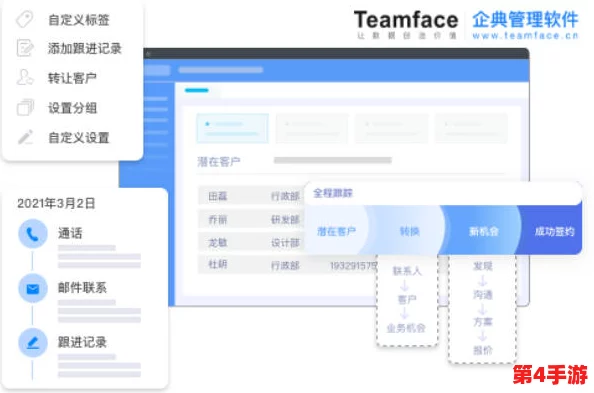Click the 潜在客户 section heading

point(219,162)
